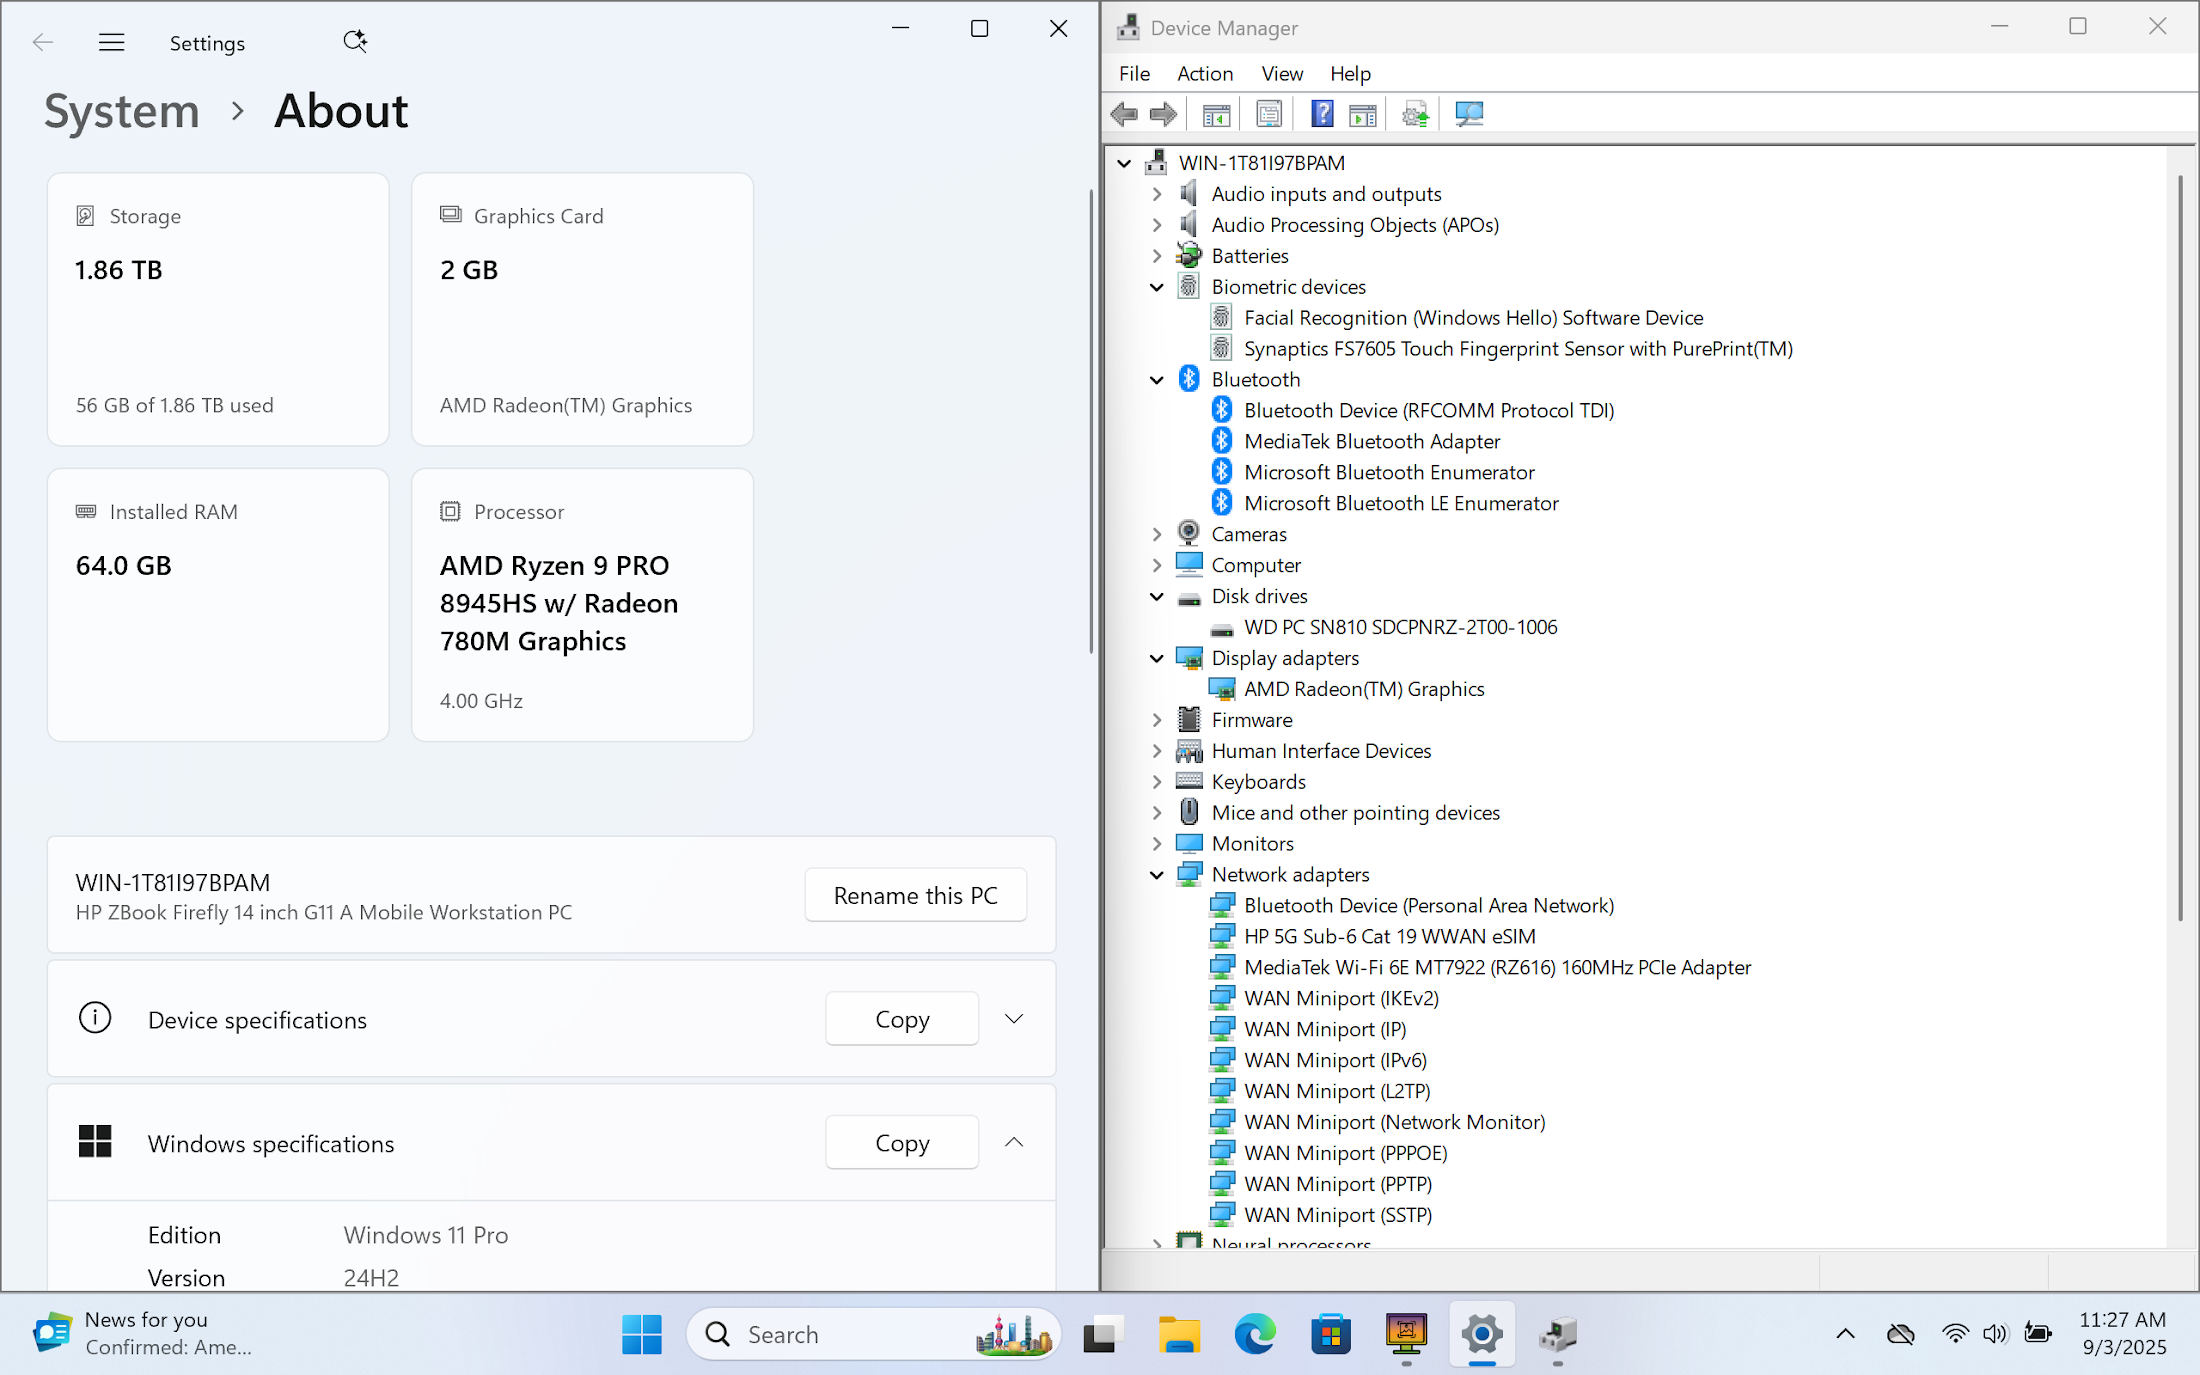Select WAN Miniport (PPPOE) entry
Viewport: 2200px width, 1375px height.
click(x=1345, y=1154)
